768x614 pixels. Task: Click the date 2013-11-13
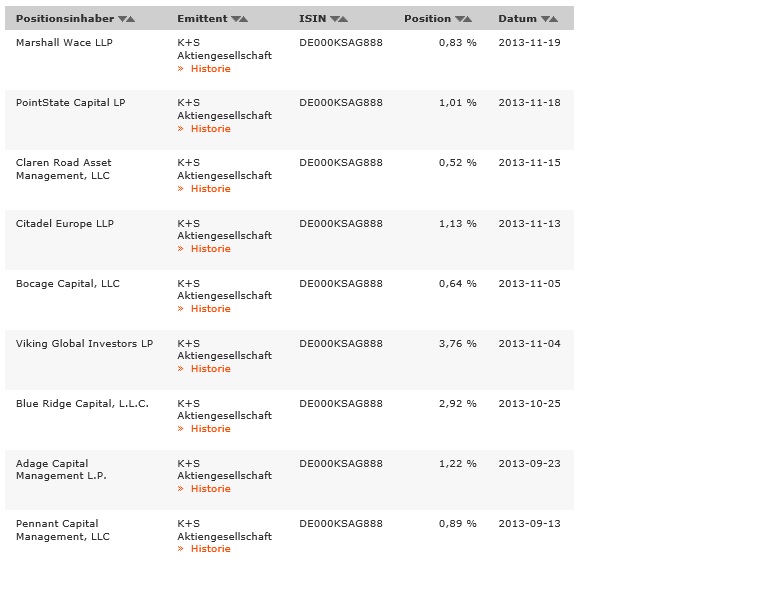[529, 224]
